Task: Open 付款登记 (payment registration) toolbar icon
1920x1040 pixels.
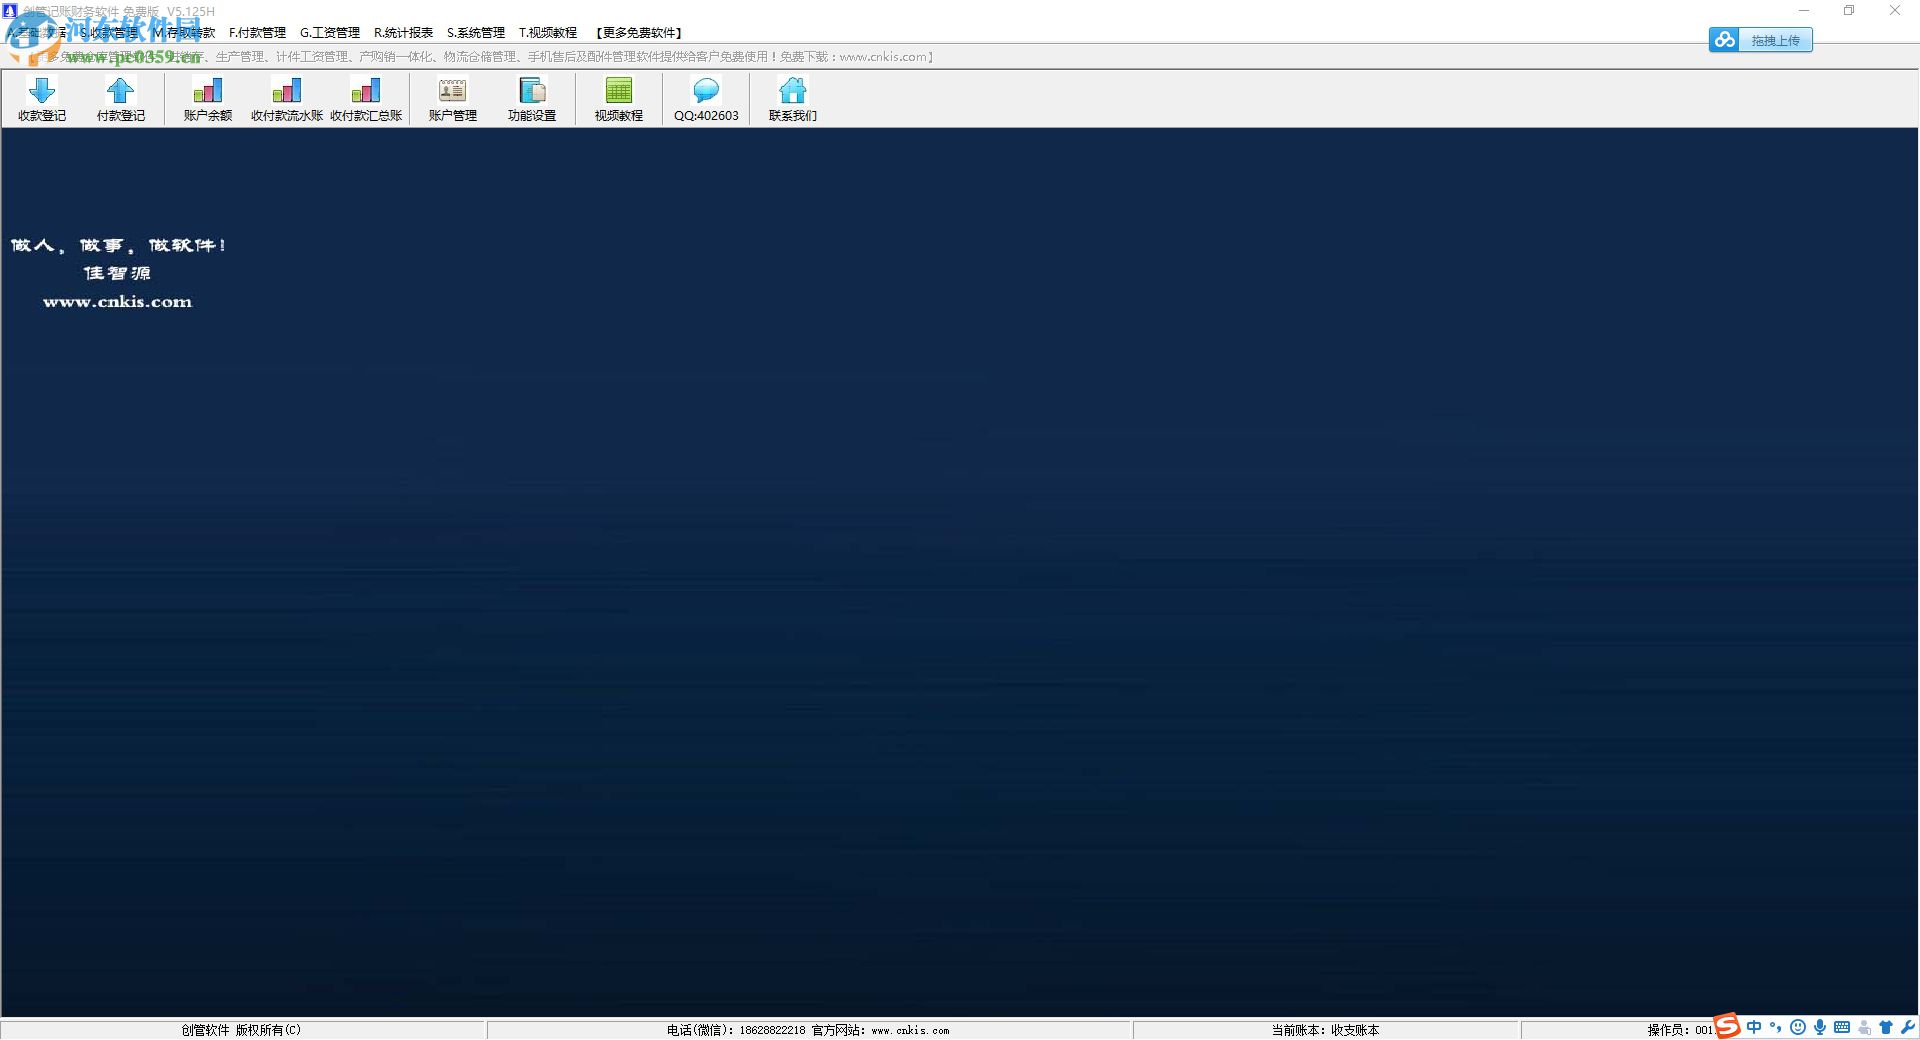Action: click(x=121, y=99)
